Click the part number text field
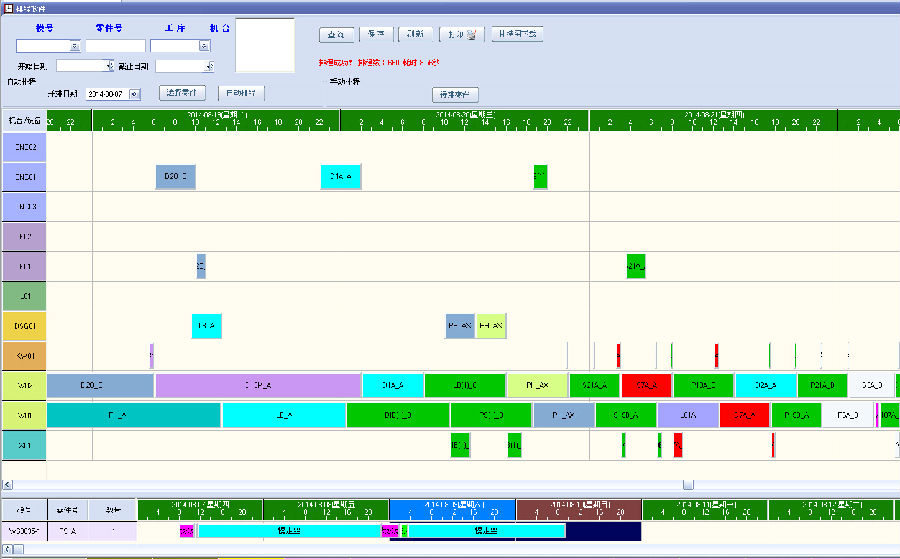Image resolution: width=900 pixels, height=559 pixels. 115,46
